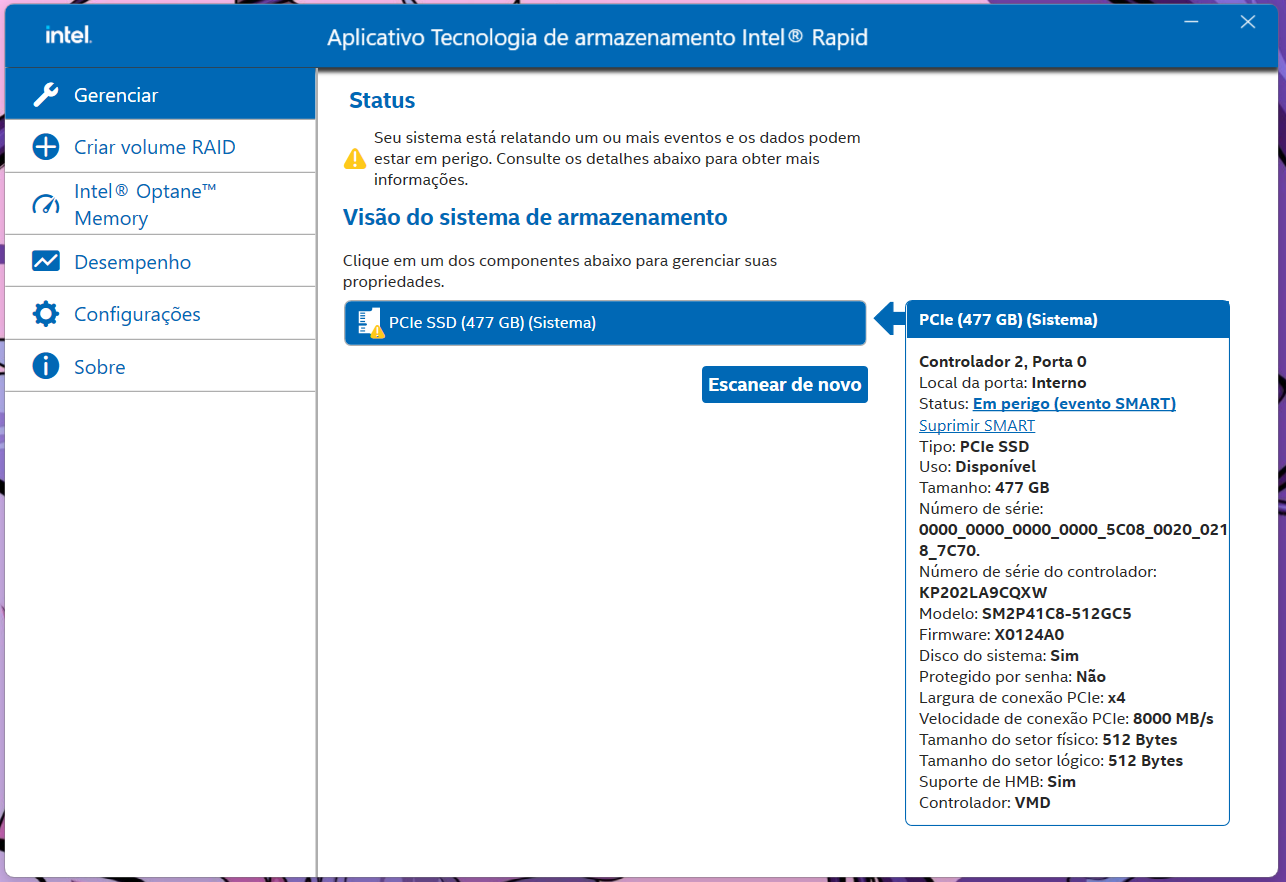Image resolution: width=1286 pixels, height=882 pixels.
Task: Click the Desempenho chart icon
Action: pyautogui.click(x=46, y=262)
